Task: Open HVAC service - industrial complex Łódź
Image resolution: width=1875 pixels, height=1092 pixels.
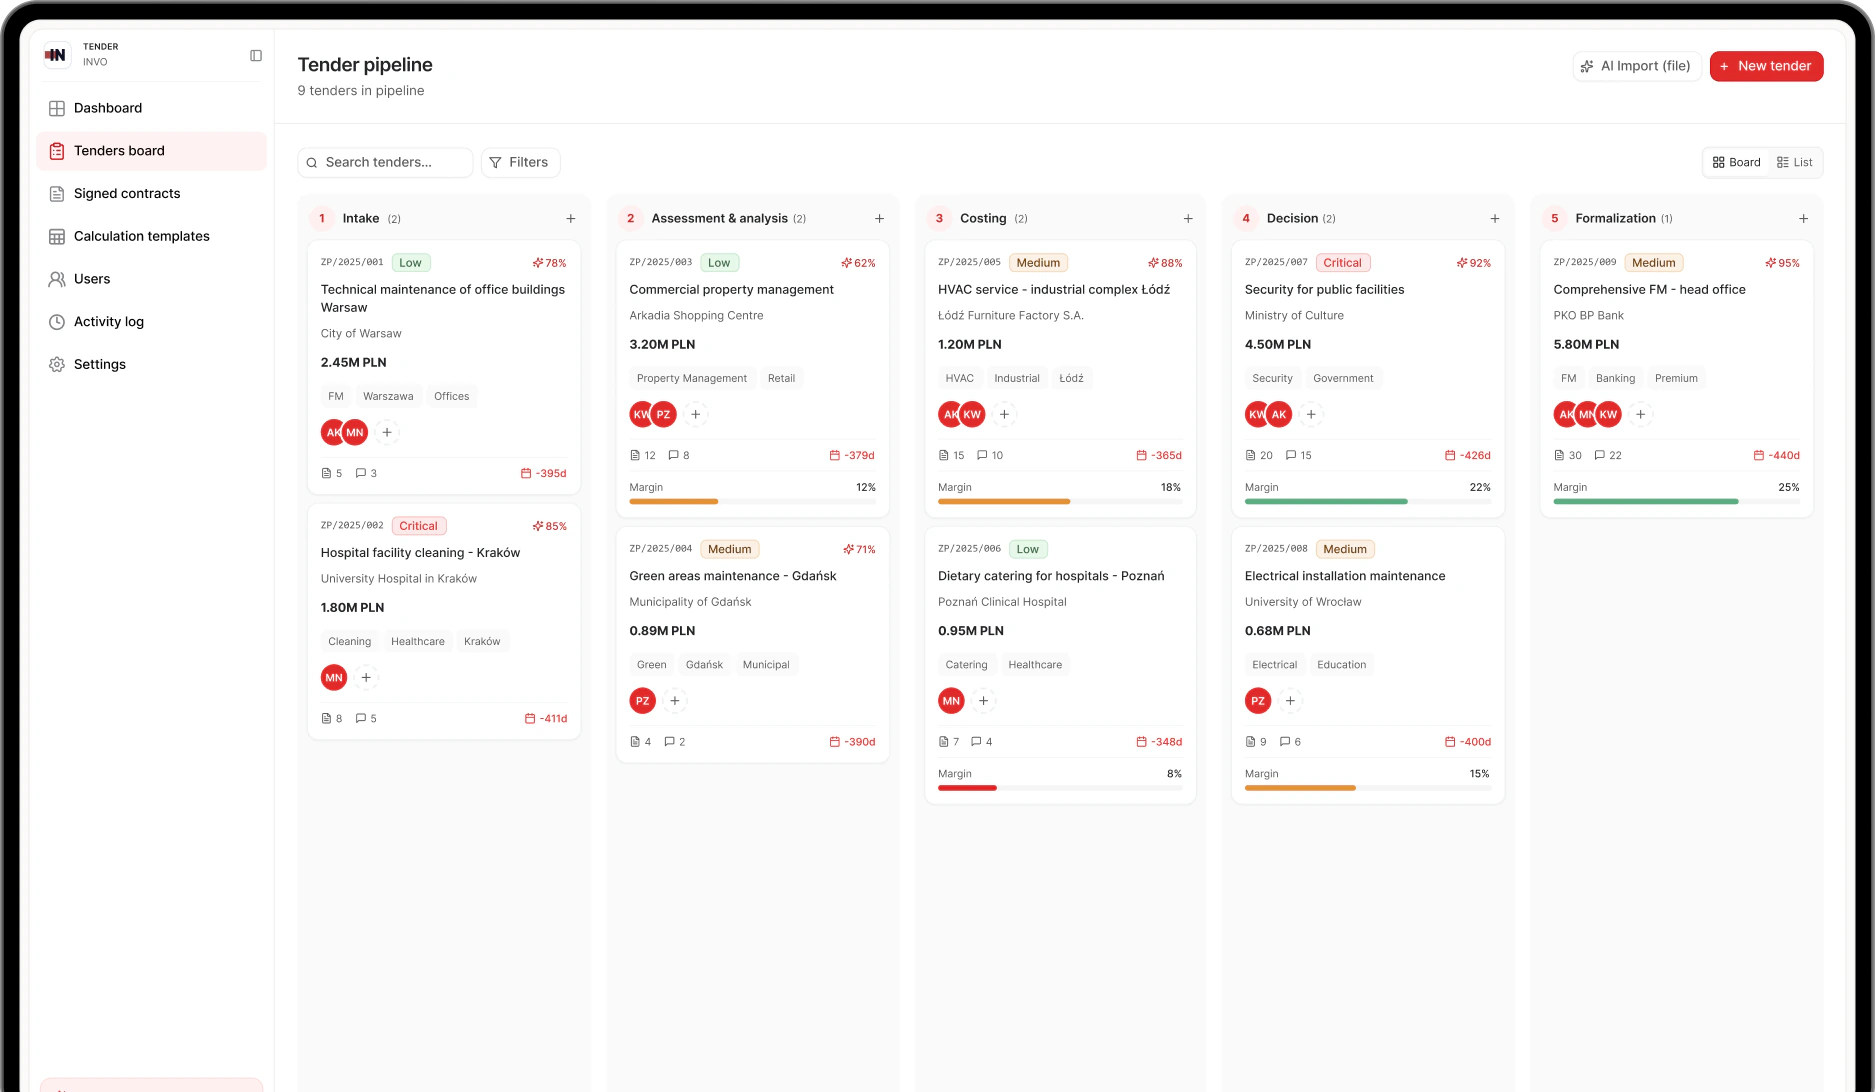Action: click(x=1054, y=290)
